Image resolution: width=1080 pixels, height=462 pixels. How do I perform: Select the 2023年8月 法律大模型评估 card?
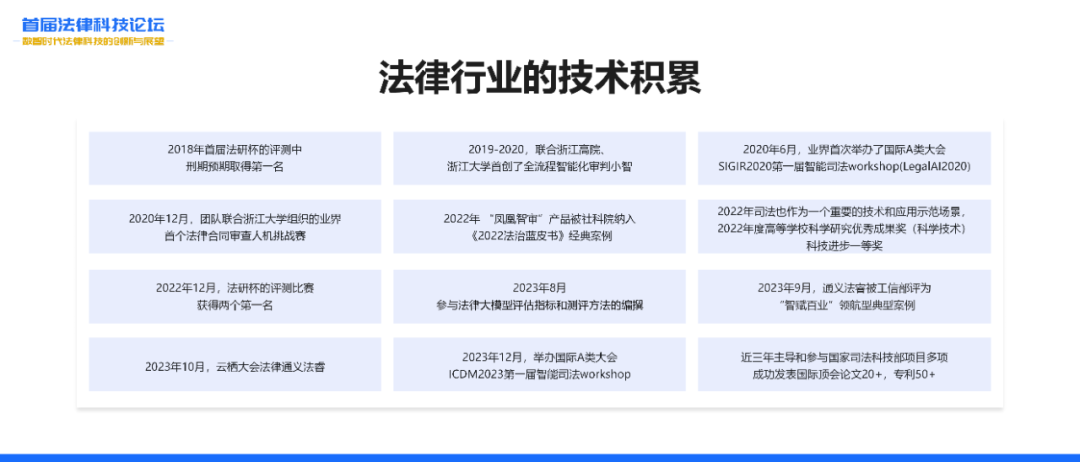(x=539, y=296)
